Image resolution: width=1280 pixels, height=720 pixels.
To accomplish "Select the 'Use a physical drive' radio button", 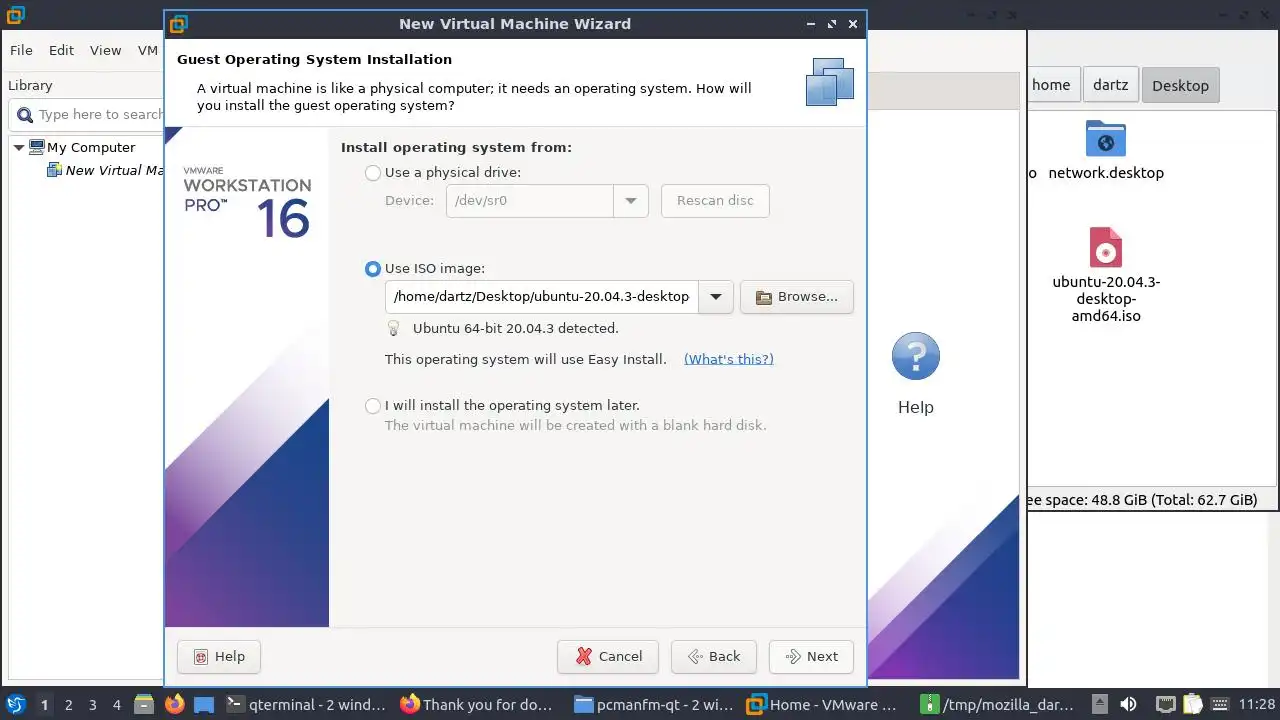I will pyautogui.click(x=373, y=172).
